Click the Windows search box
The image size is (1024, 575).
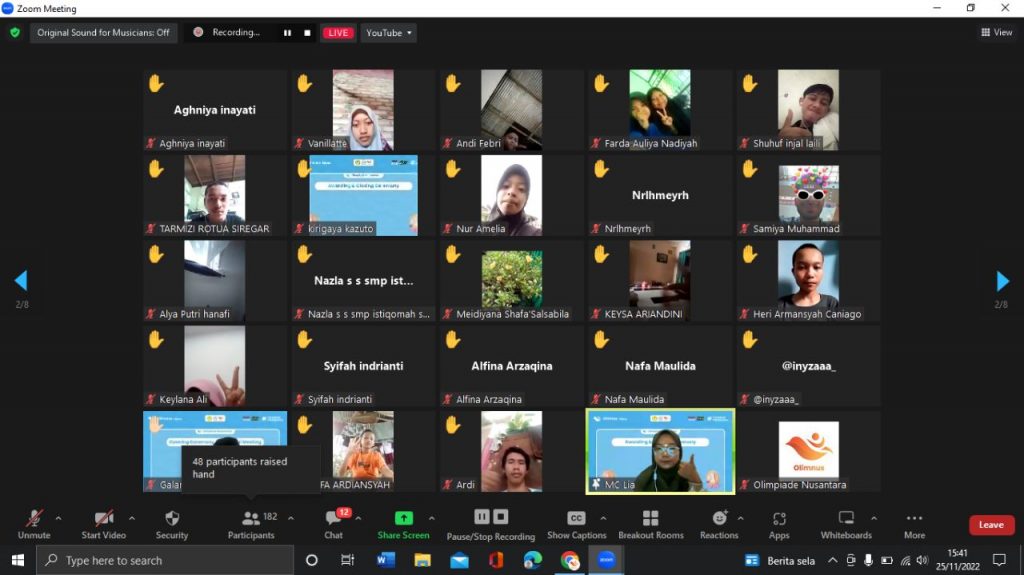[165, 561]
